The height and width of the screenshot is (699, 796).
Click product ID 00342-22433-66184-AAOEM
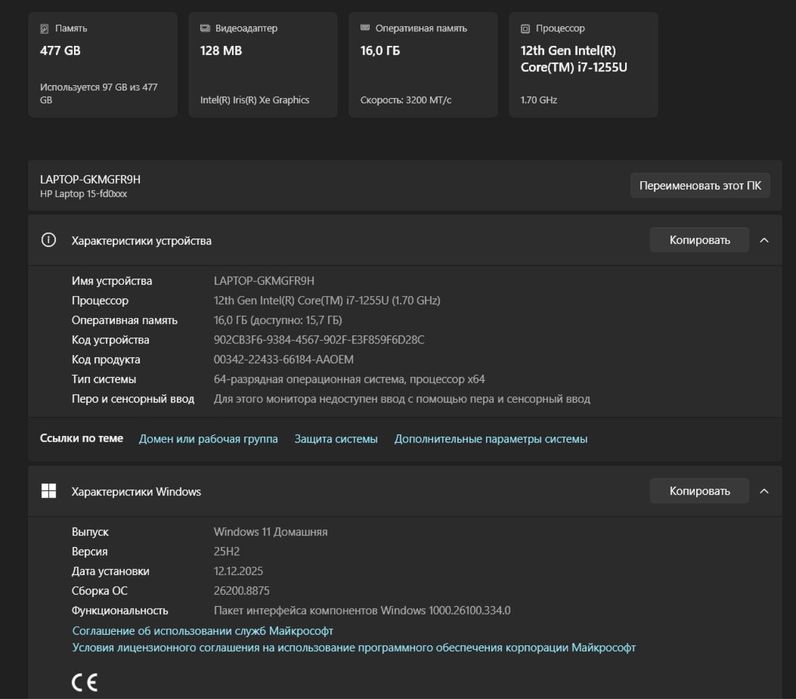(x=284, y=359)
